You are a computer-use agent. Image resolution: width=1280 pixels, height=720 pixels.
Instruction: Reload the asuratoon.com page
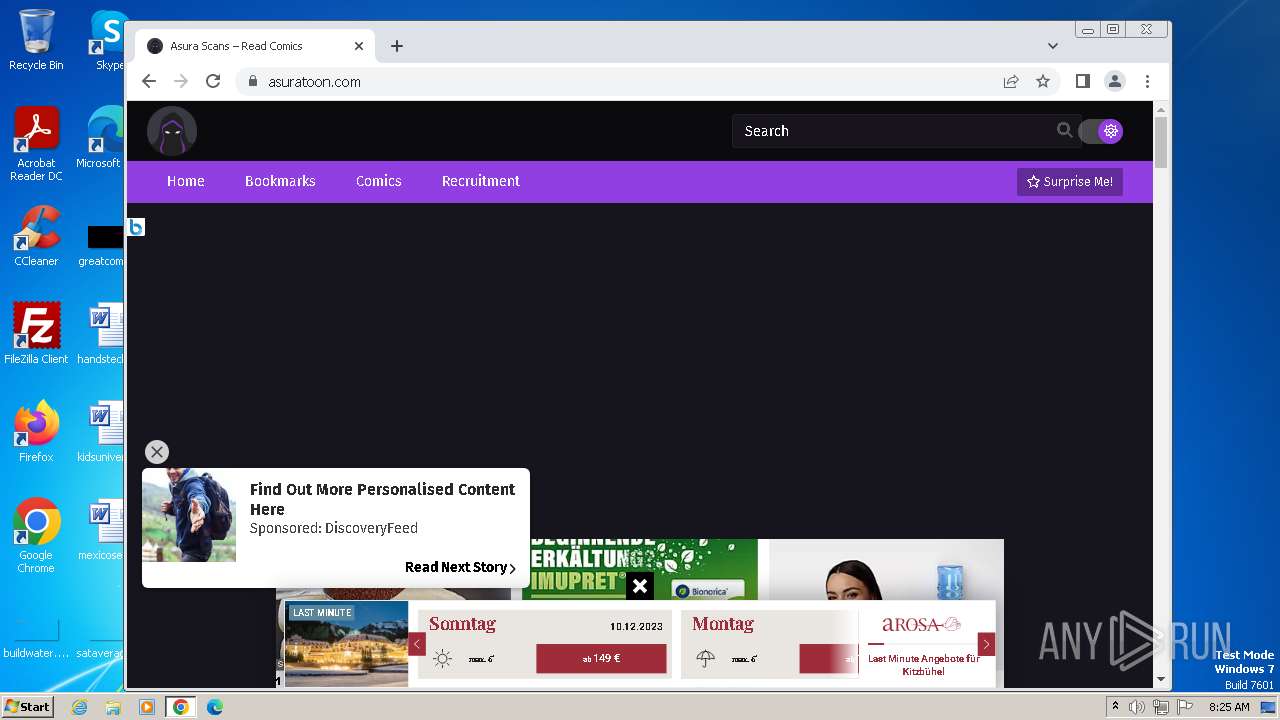[x=213, y=81]
